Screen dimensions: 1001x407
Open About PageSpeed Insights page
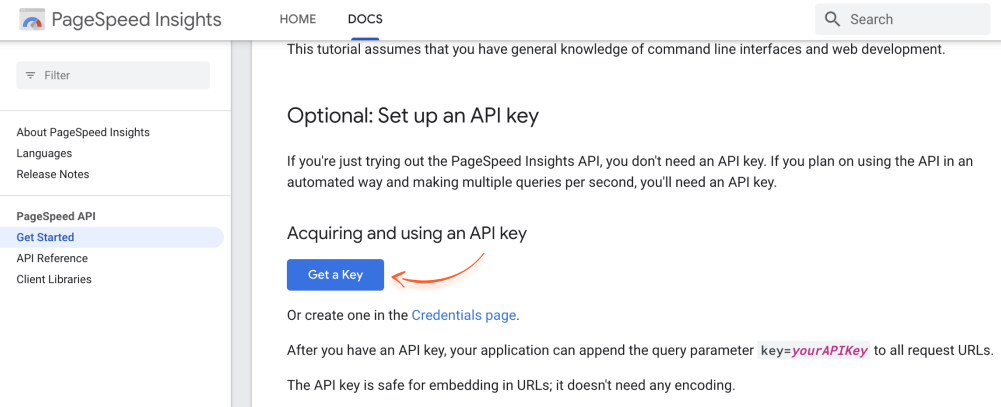(83, 132)
